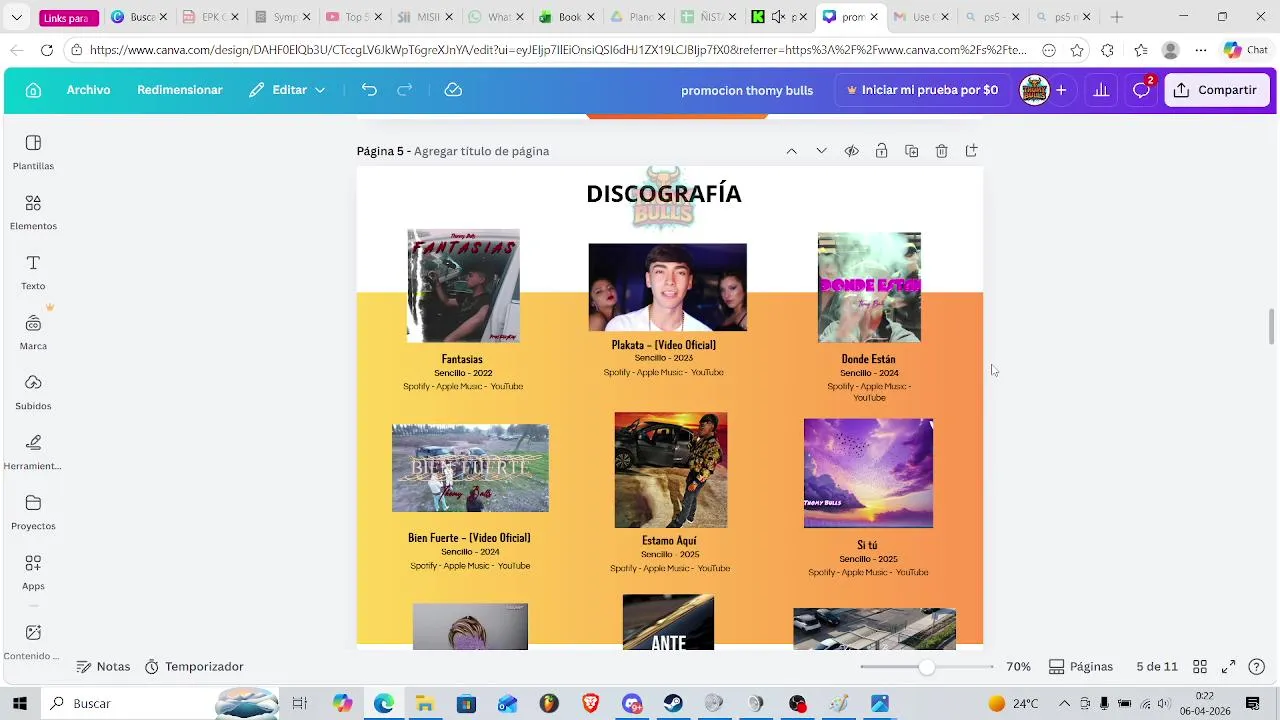1280x720 pixels.
Task: Check cloud save status icon
Action: tap(453, 90)
